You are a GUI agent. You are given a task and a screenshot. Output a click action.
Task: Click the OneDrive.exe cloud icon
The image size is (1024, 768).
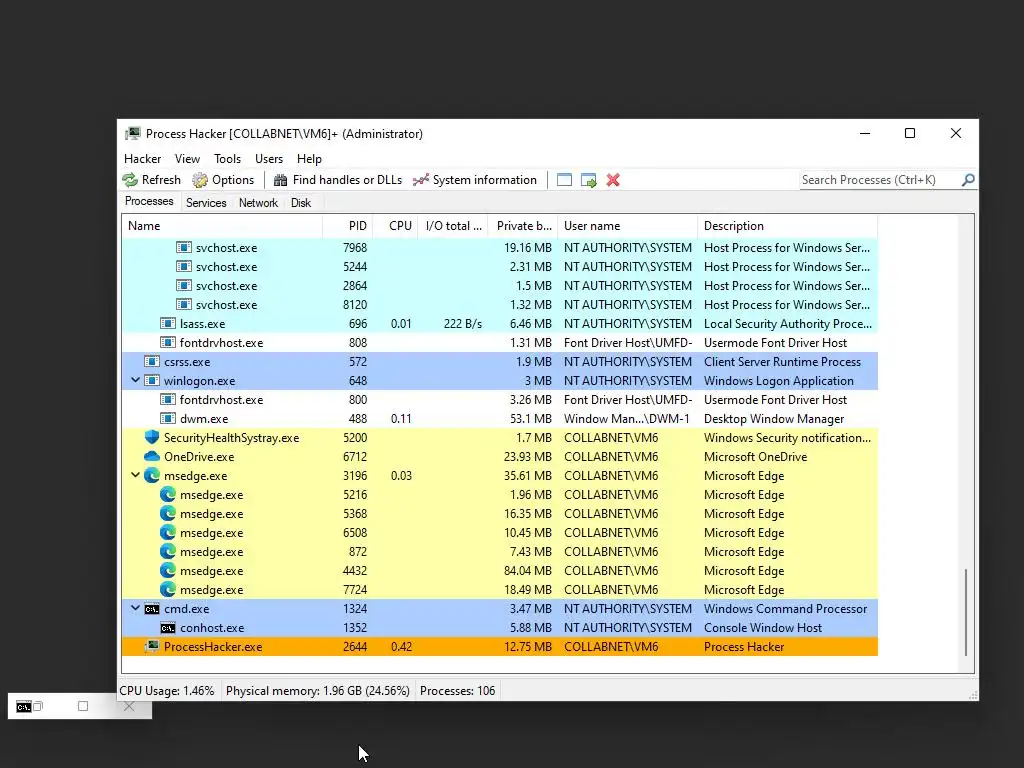point(152,456)
